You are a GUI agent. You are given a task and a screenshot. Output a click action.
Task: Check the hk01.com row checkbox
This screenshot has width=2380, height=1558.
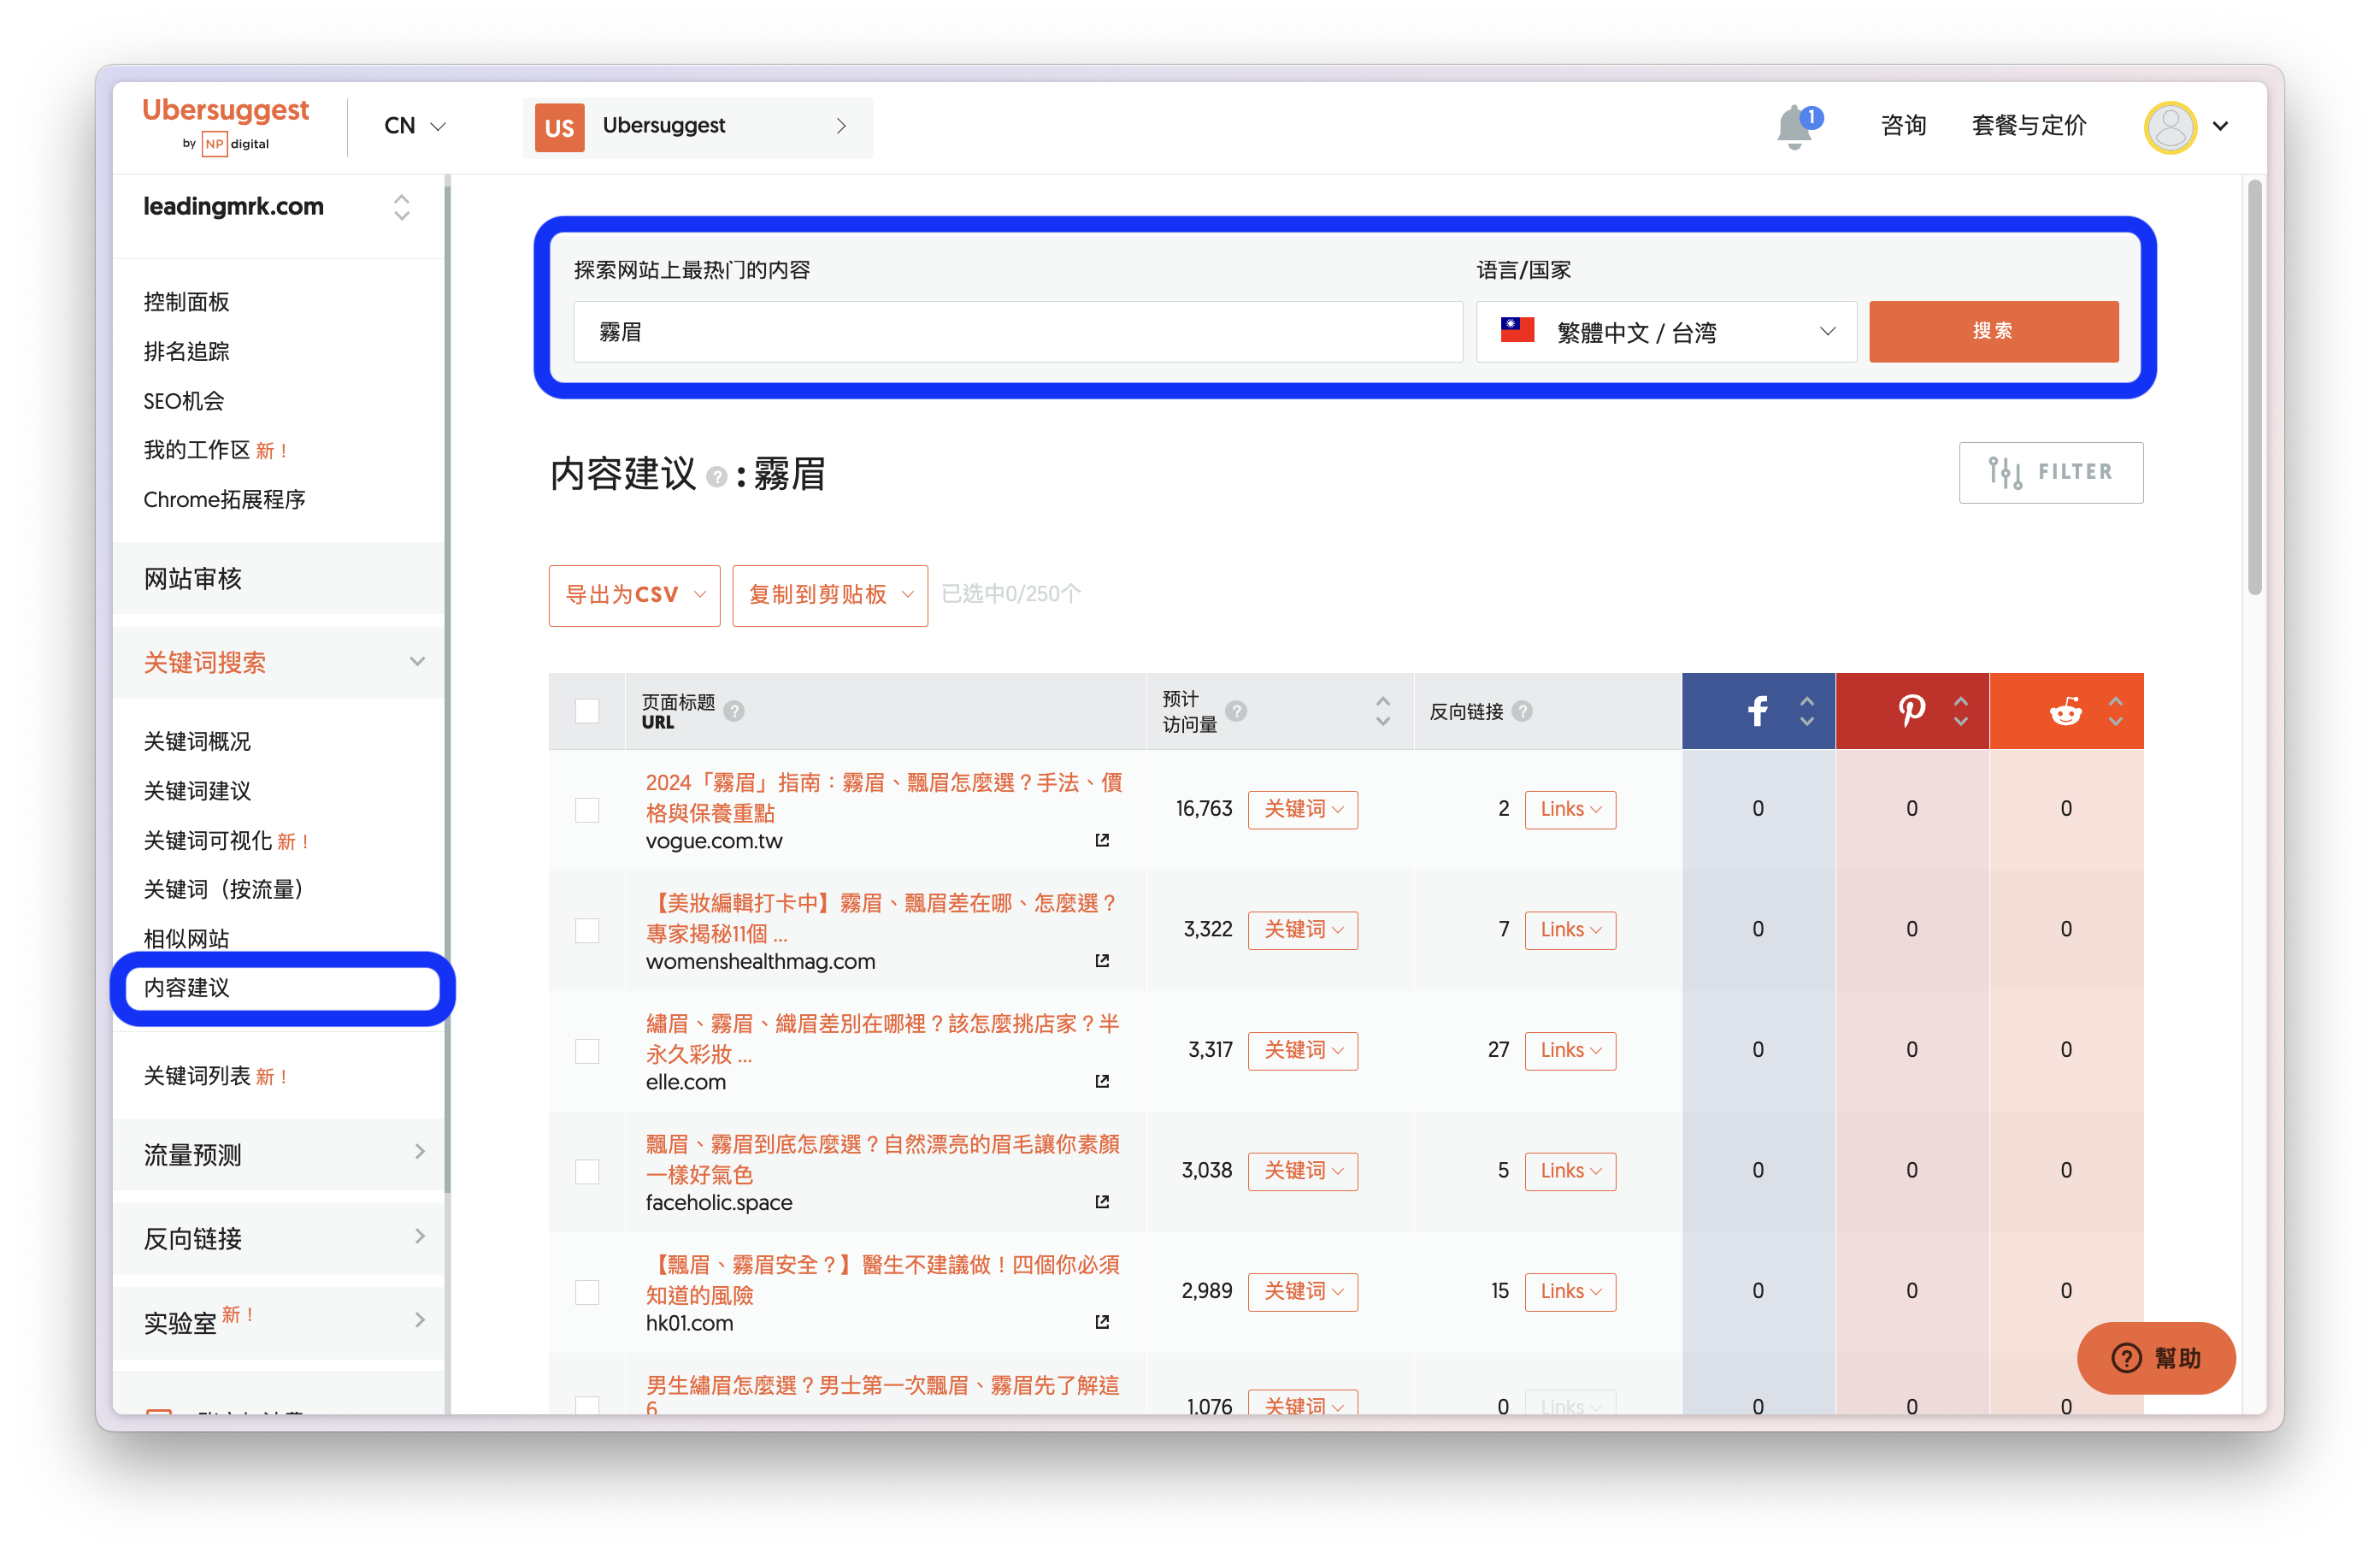point(587,1291)
